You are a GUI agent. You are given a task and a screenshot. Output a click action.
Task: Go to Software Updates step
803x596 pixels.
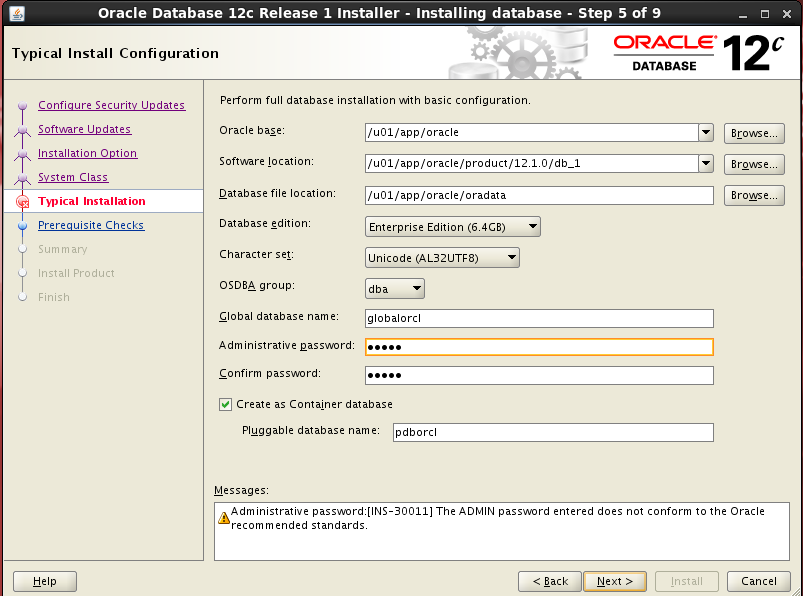tap(84, 129)
